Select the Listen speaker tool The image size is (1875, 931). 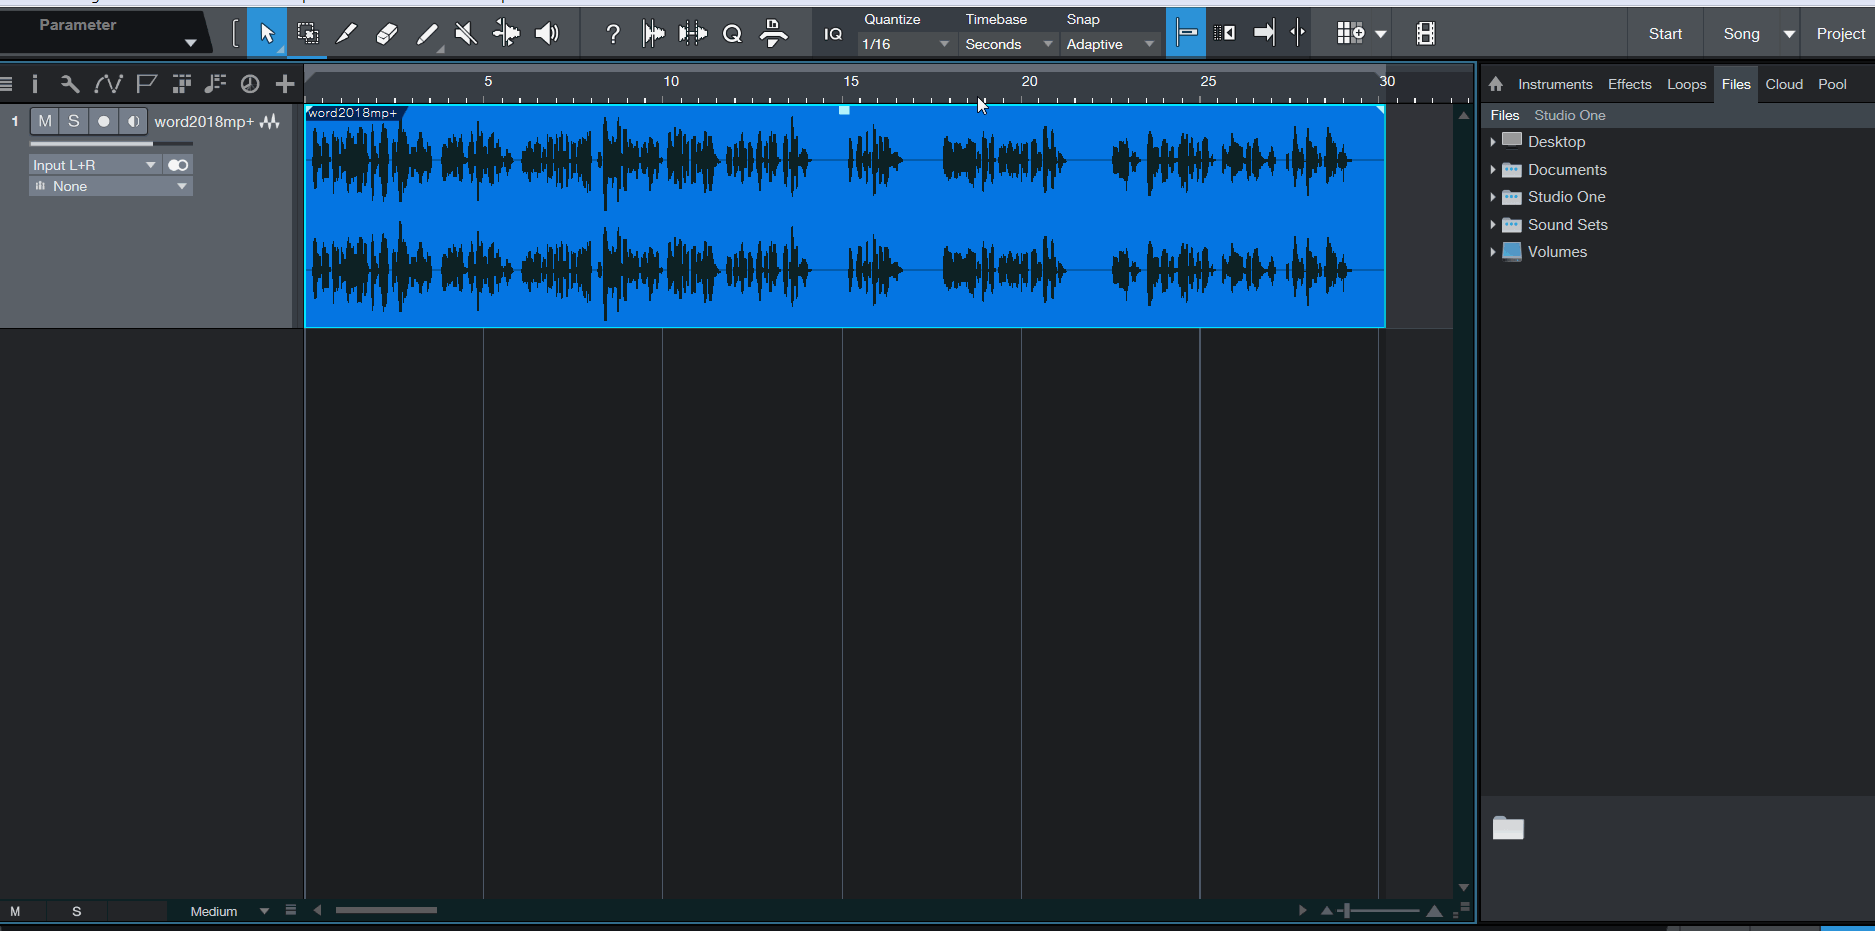pos(546,34)
